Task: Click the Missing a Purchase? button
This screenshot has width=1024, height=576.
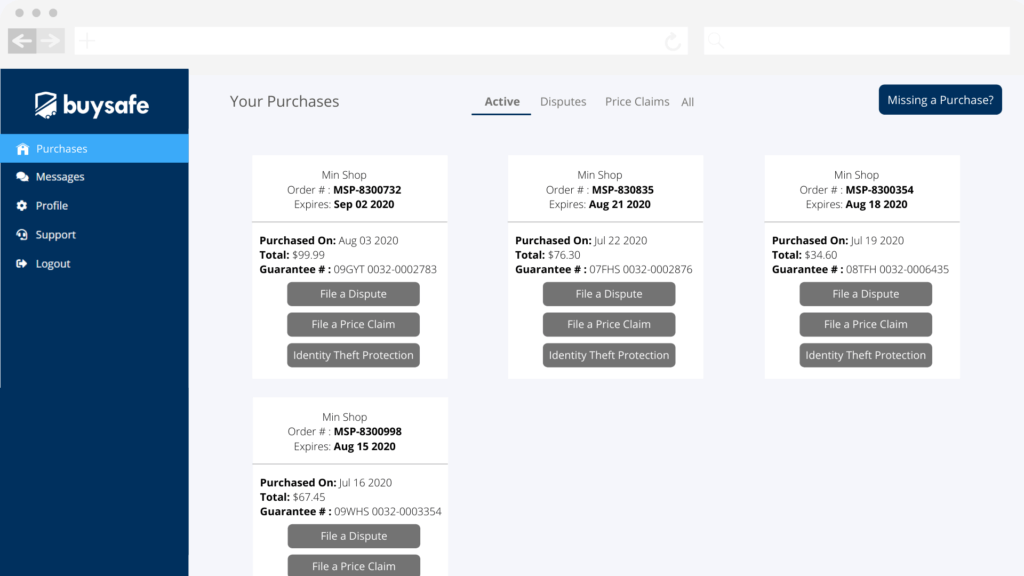Action: pos(940,100)
